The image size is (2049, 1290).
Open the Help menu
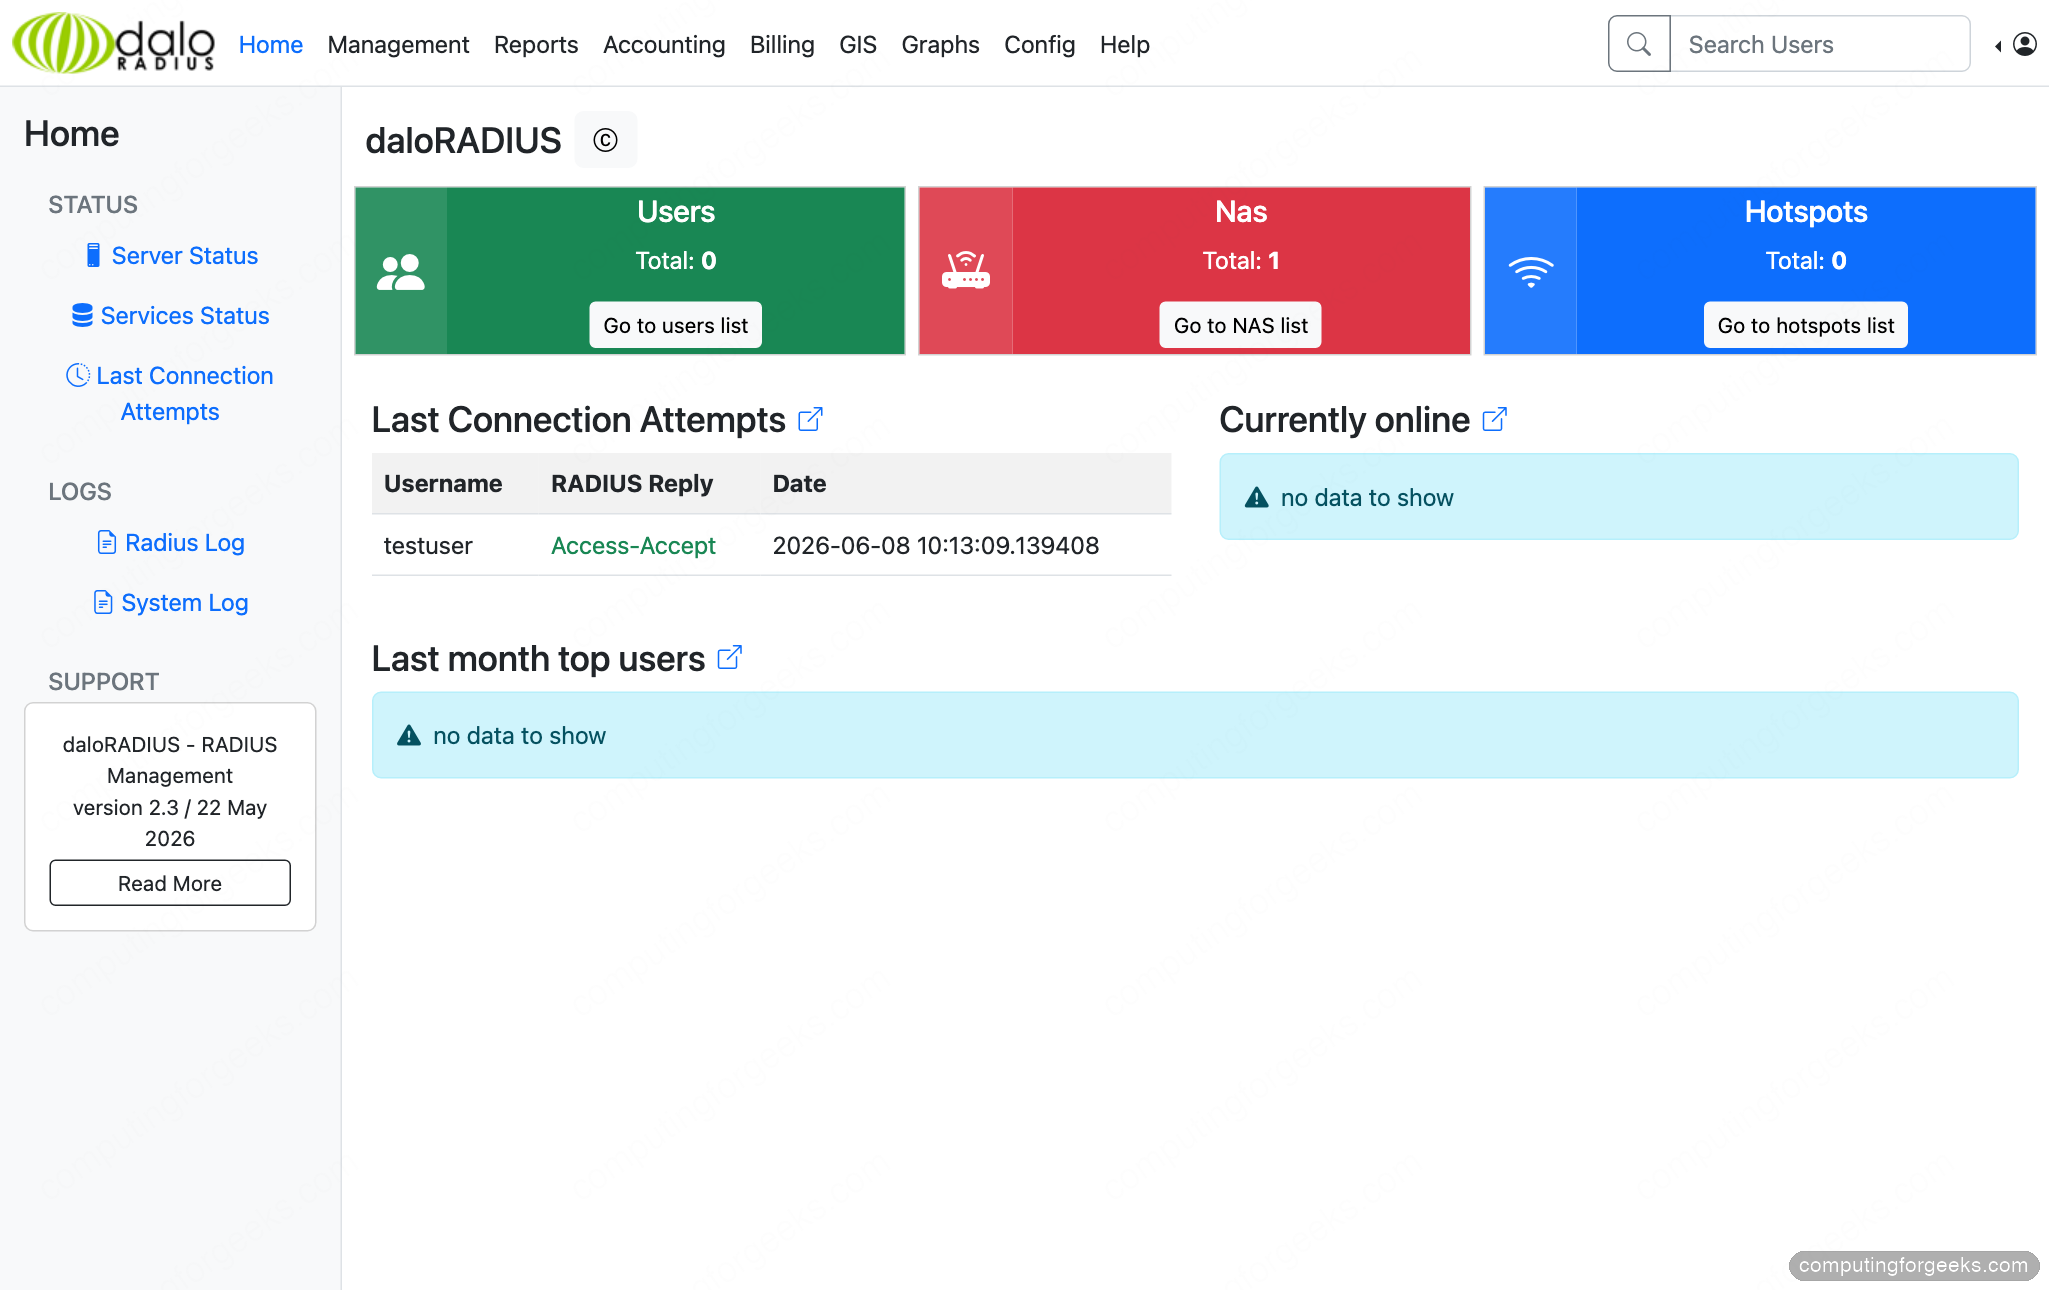click(x=1124, y=44)
